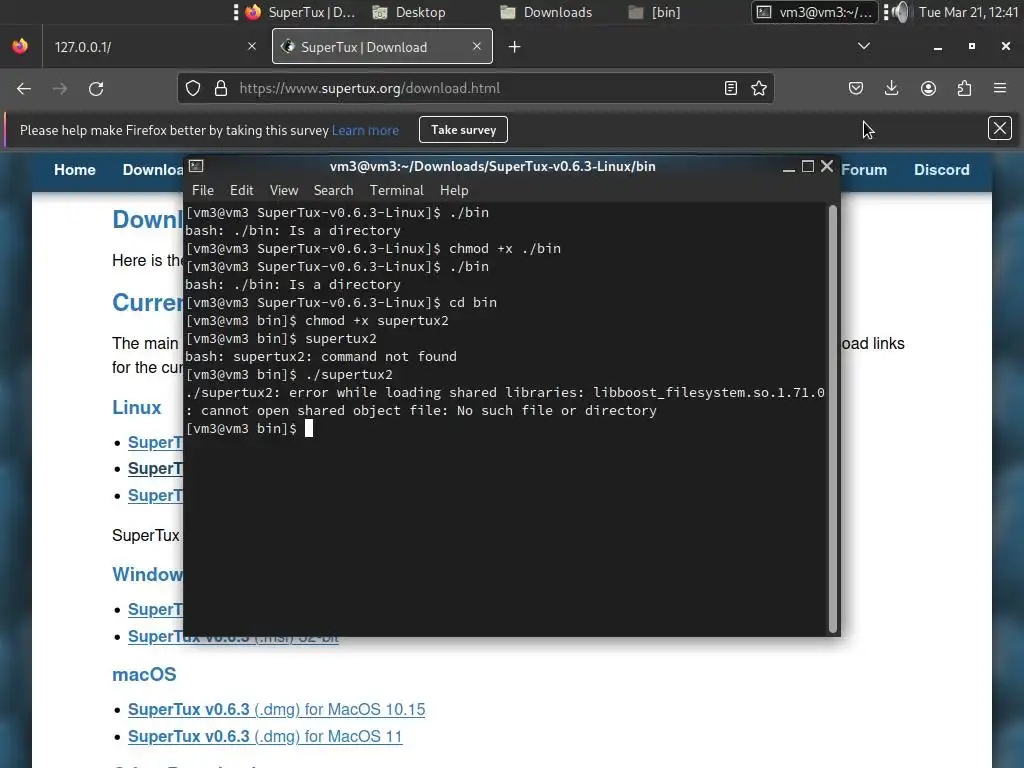
Task: Expand the list all tabs chevron
Action: pos(864,46)
